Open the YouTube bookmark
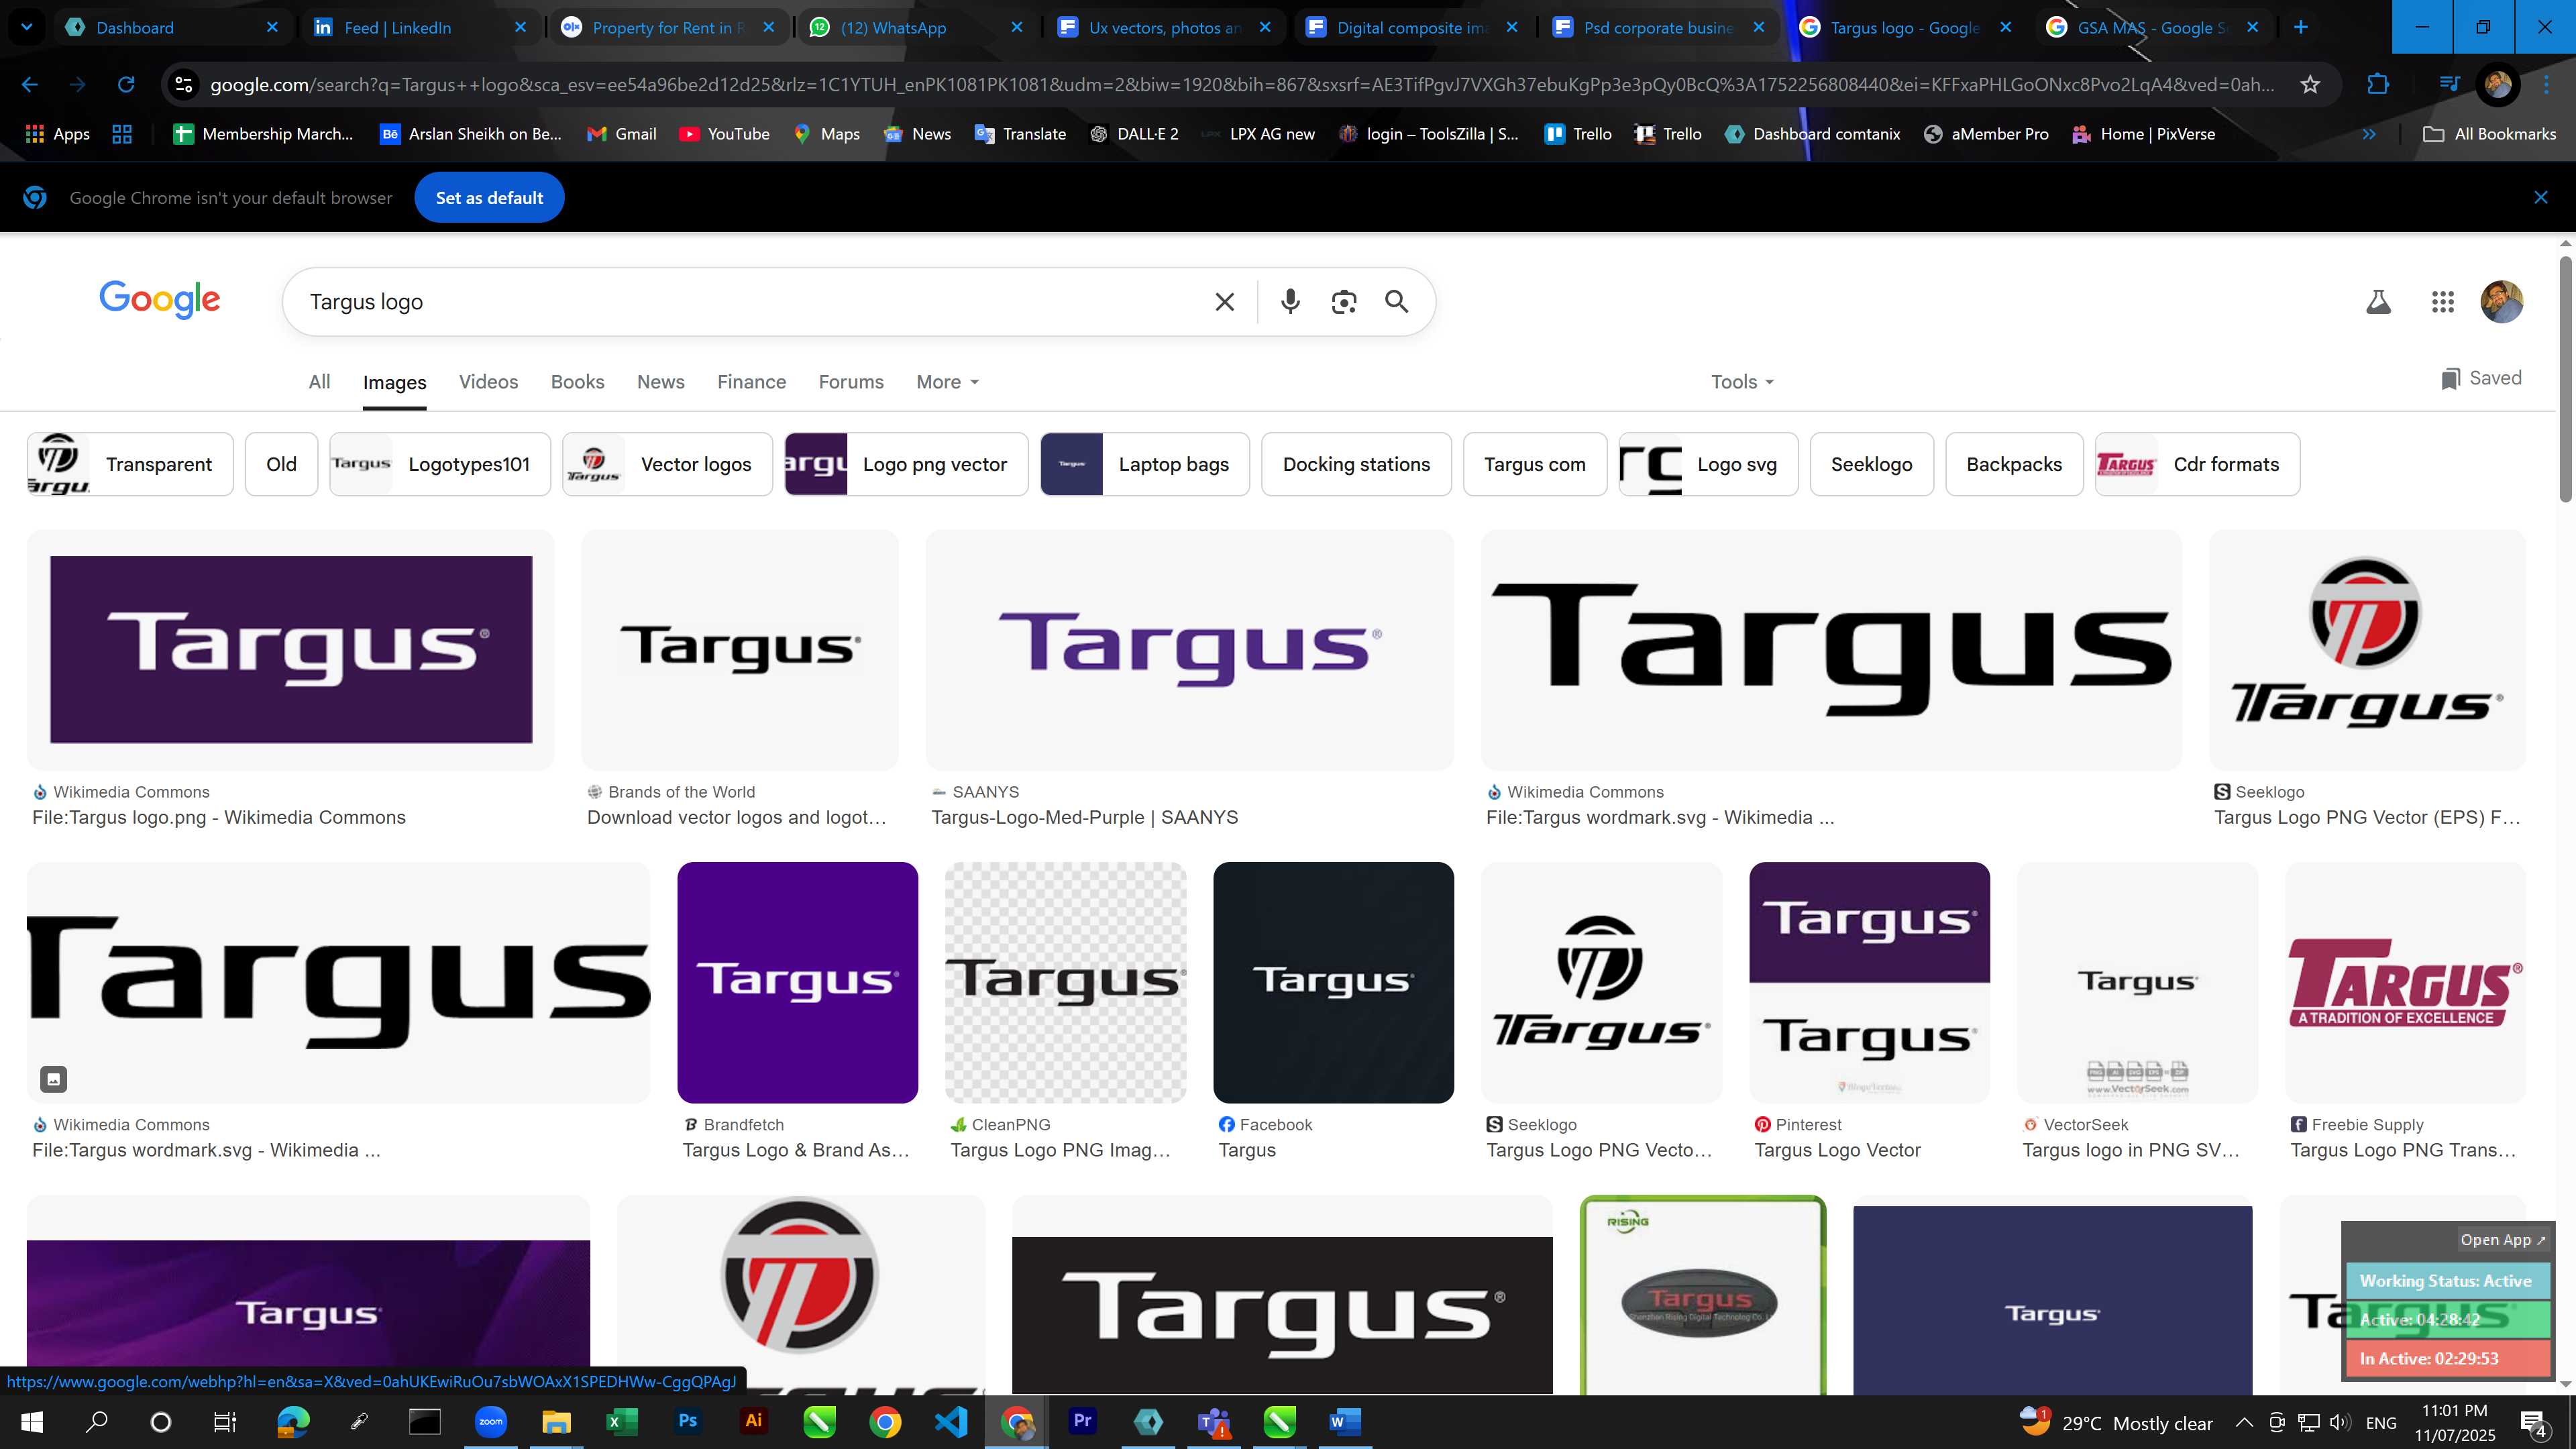 click(x=724, y=134)
